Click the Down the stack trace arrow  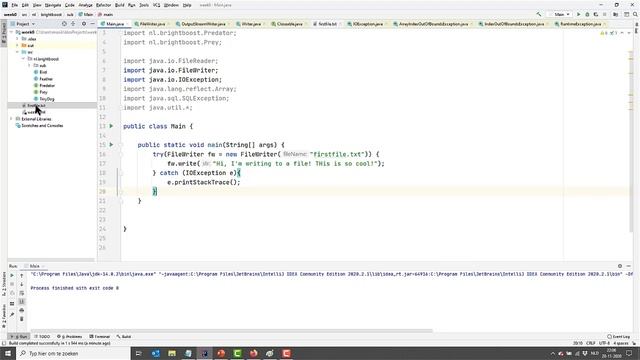(22, 284)
